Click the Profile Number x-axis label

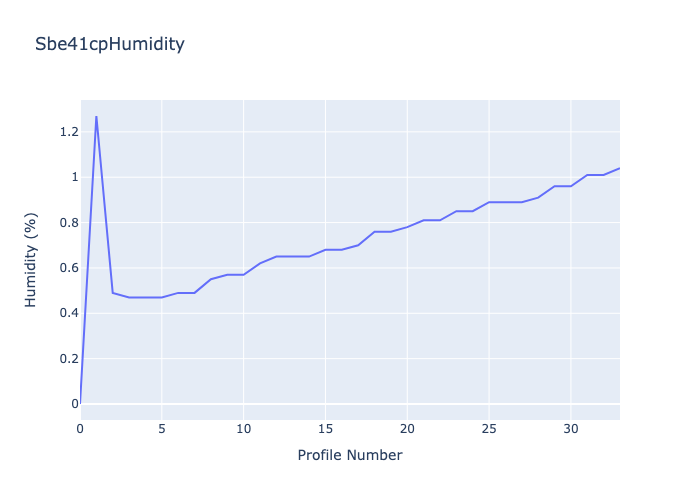349,456
